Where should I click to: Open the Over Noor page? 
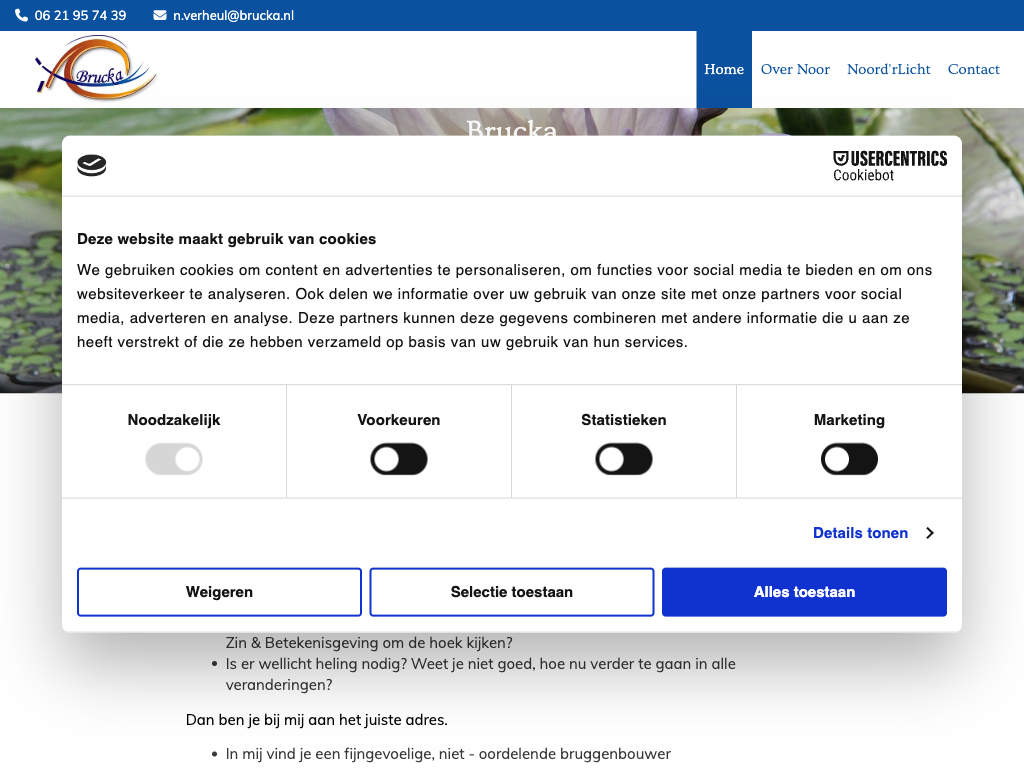tap(795, 69)
